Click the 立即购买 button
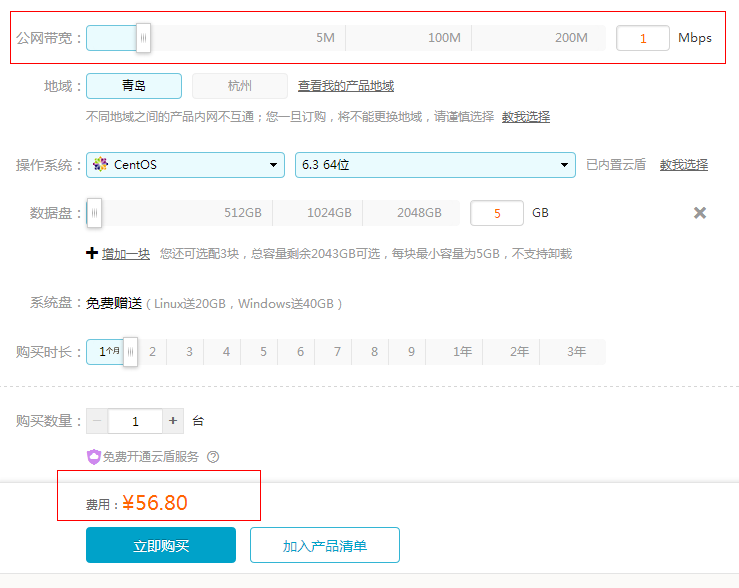The height and width of the screenshot is (588, 739). tap(161, 546)
